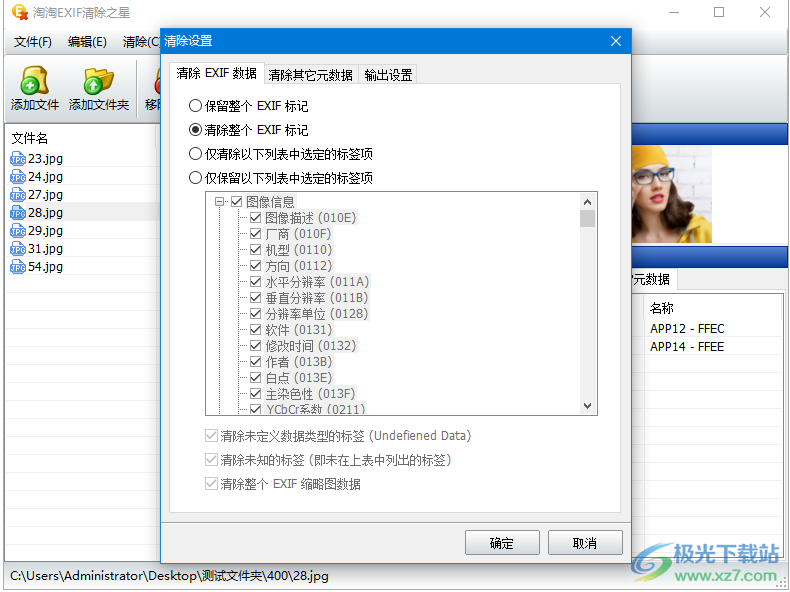Select the 54.jpg file in list
Image resolution: width=790 pixels, height=592 pixels.
[x=45, y=267]
